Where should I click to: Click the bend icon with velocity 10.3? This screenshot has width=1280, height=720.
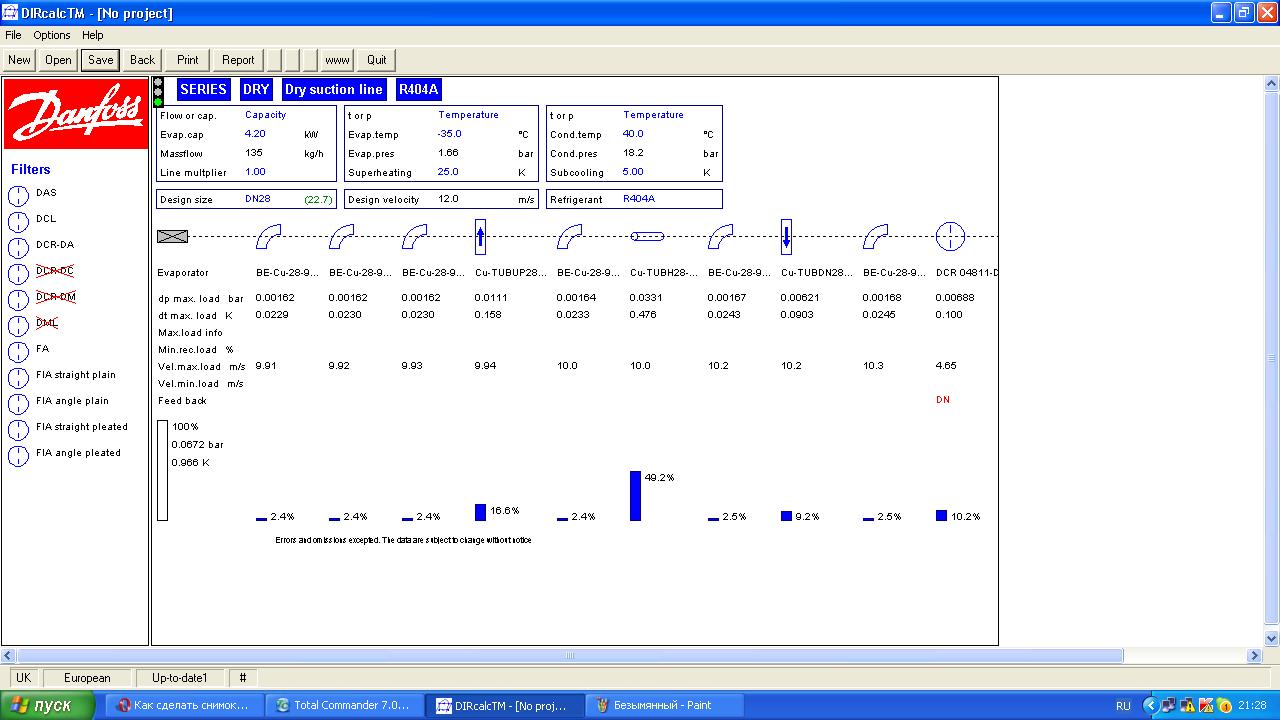(x=875, y=237)
